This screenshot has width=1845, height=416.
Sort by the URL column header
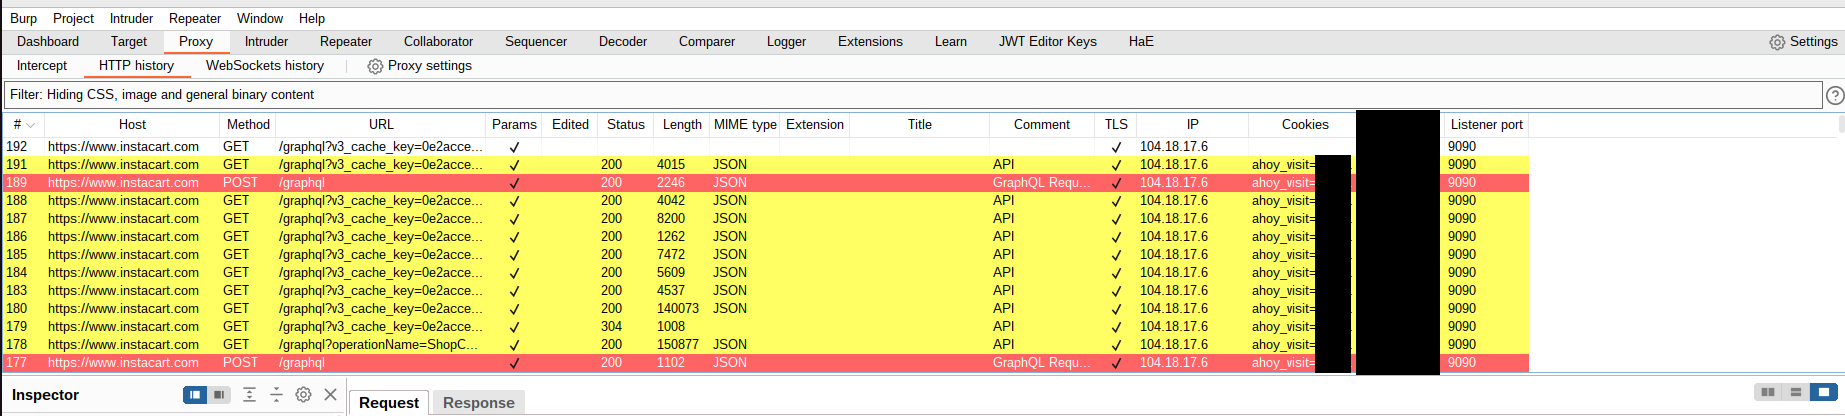[x=381, y=125]
